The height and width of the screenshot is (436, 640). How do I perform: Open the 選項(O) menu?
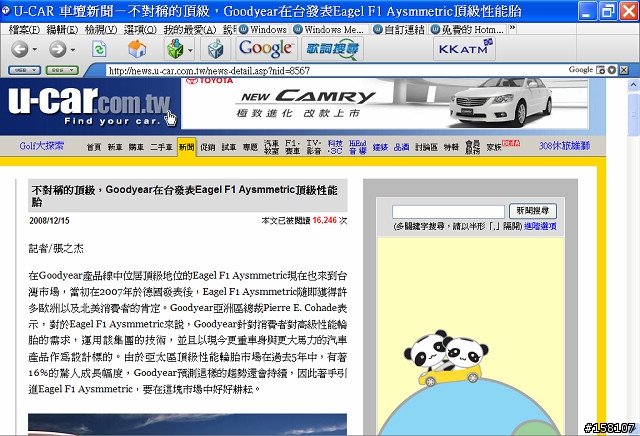pyautogui.click(x=140, y=29)
